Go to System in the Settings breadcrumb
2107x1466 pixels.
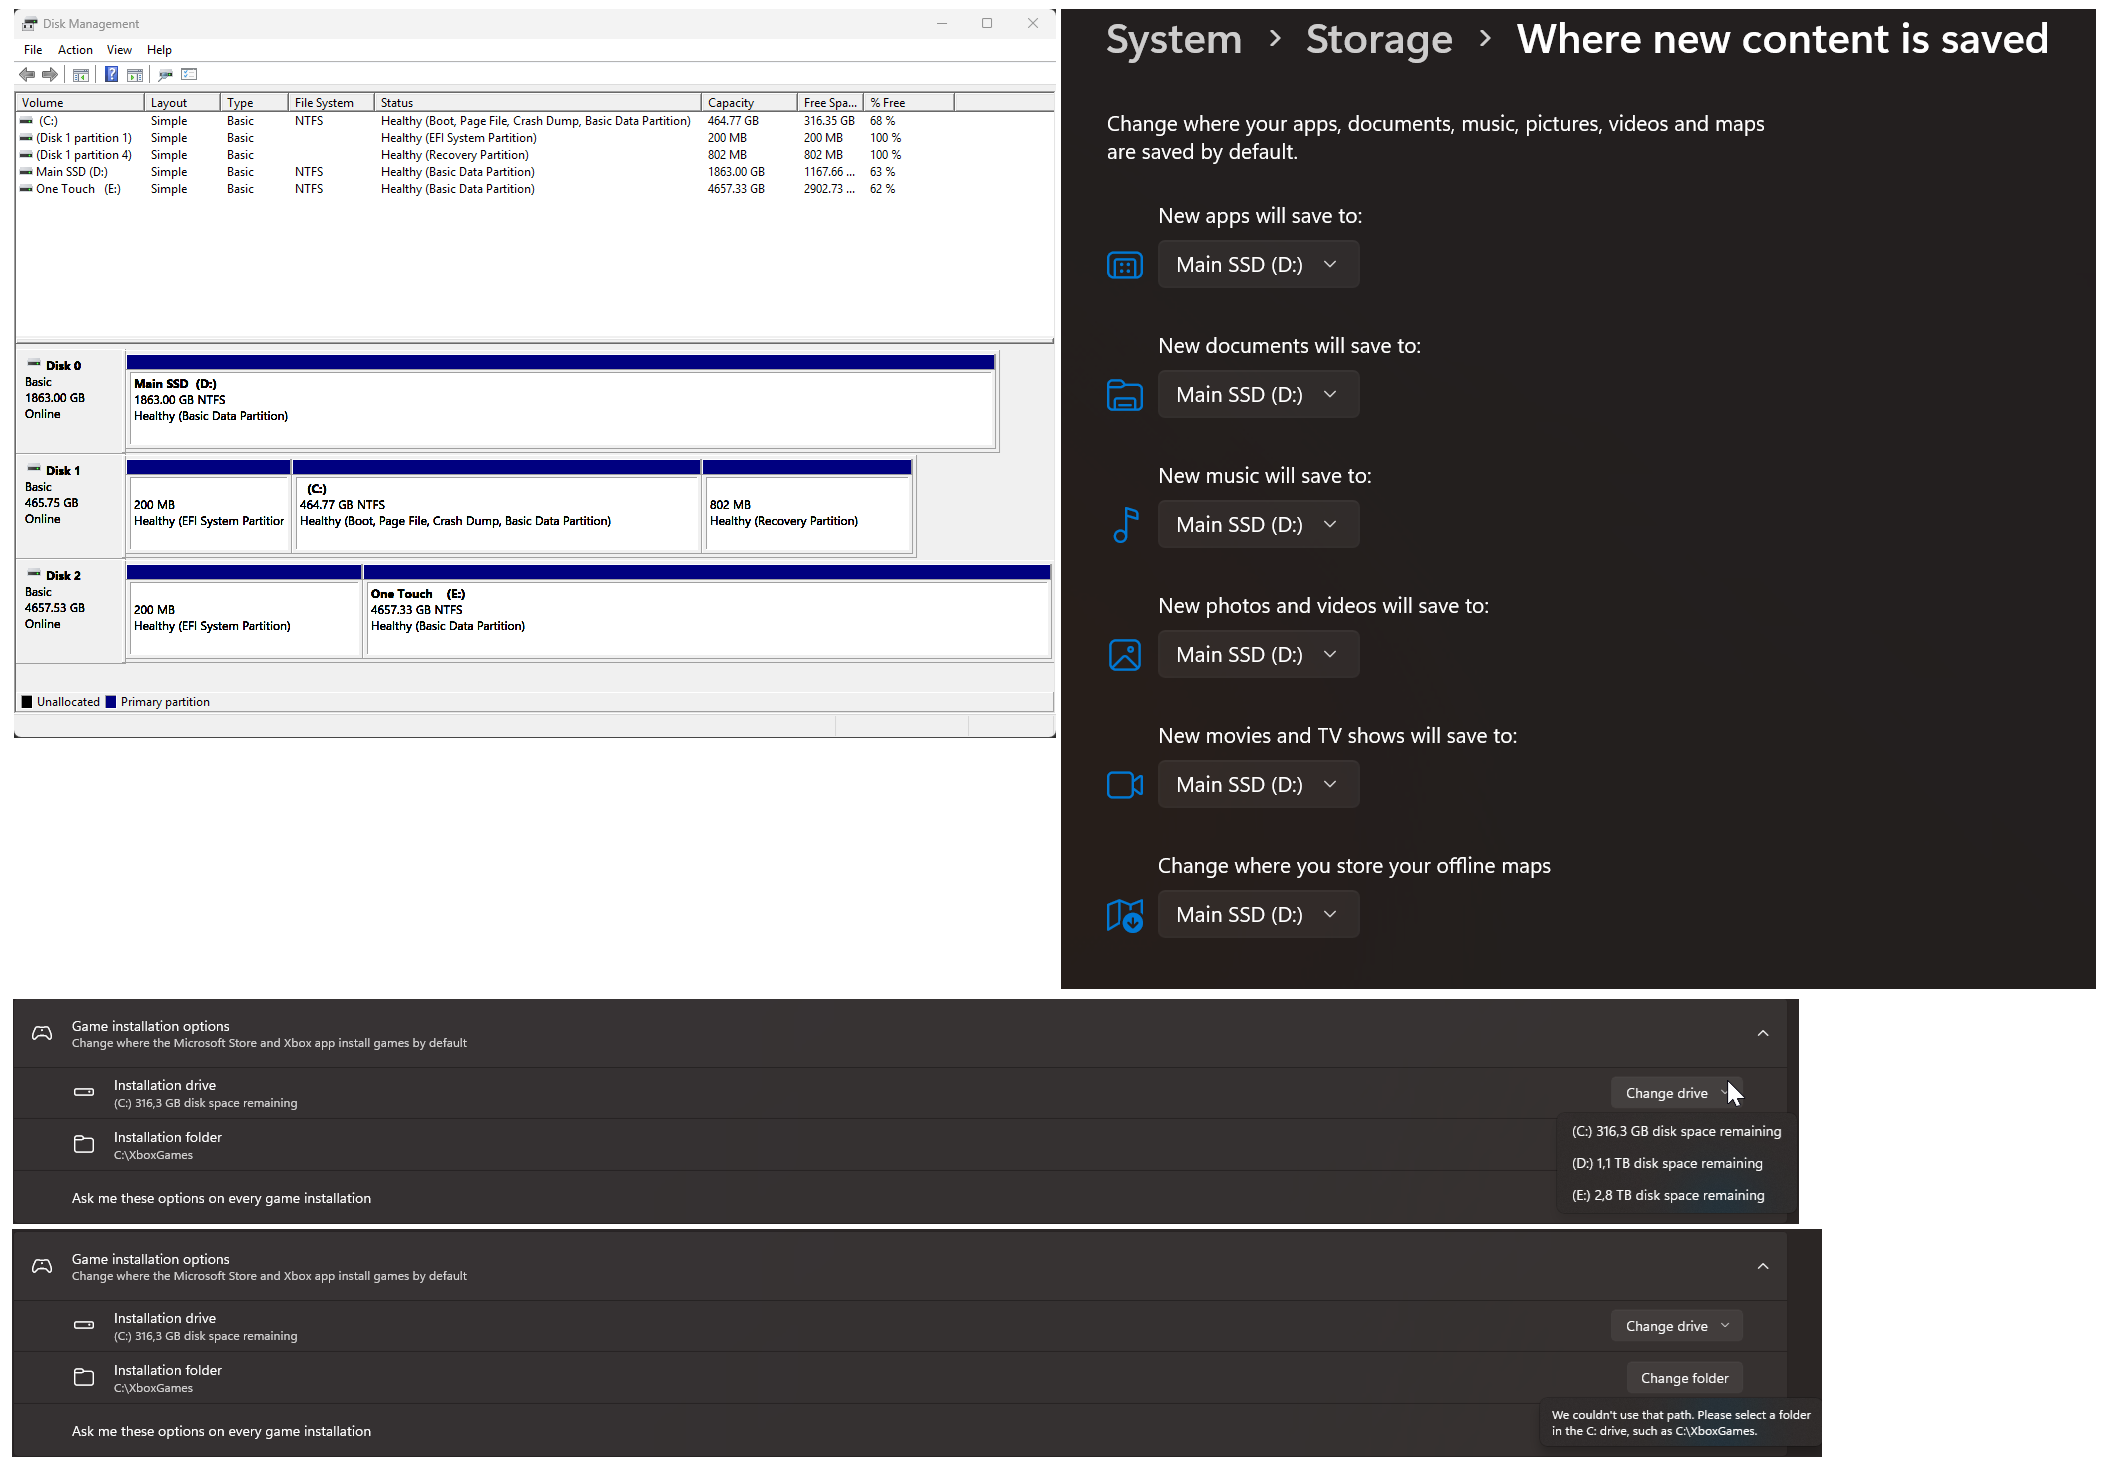[1173, 40]
